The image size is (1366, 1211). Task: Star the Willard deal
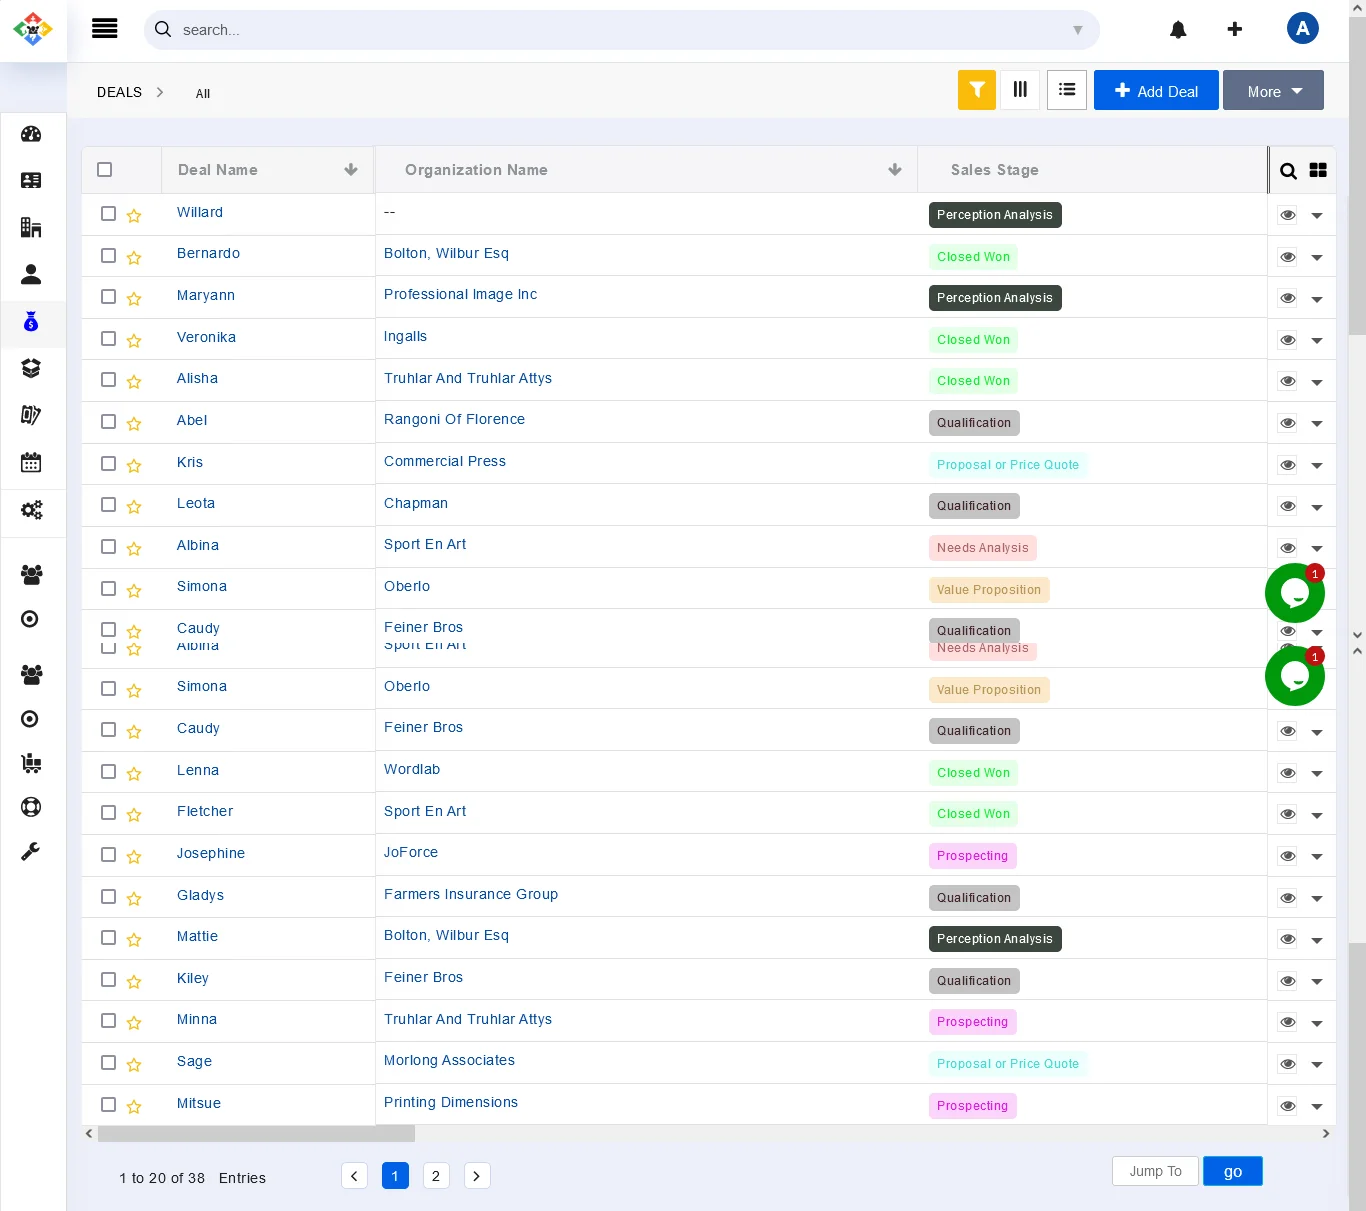[134, 216]
